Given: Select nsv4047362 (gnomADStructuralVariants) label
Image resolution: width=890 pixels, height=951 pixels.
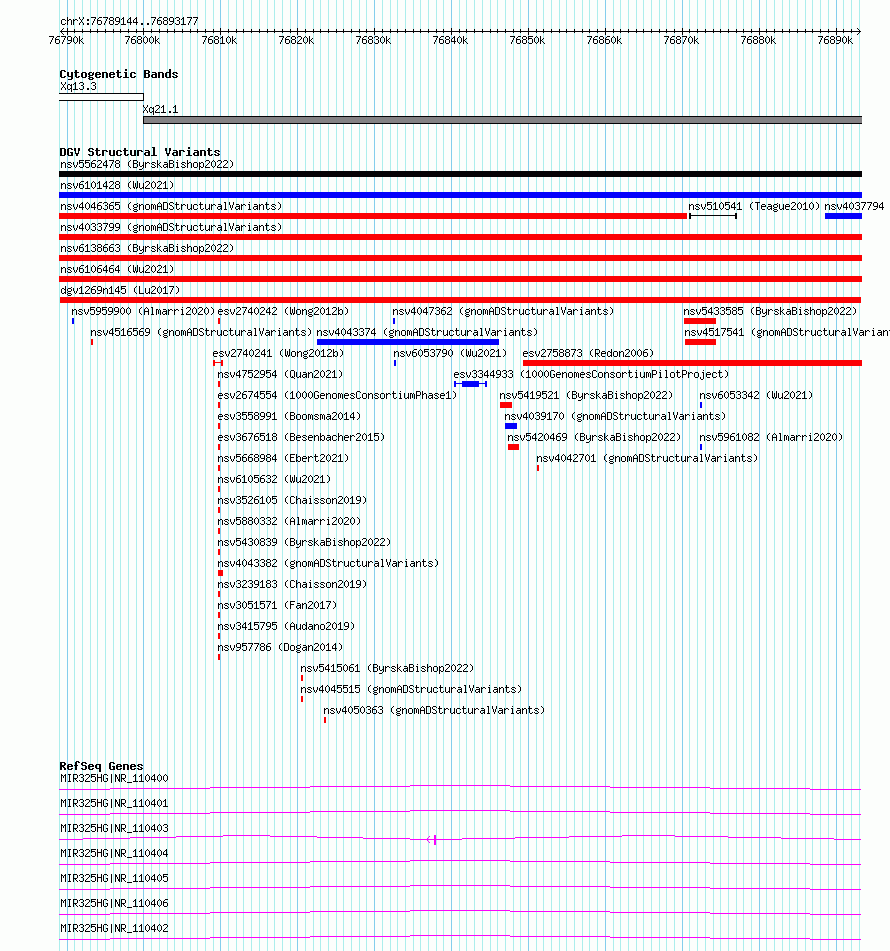Looking at the screenshot, I should (x=503, y=311).
